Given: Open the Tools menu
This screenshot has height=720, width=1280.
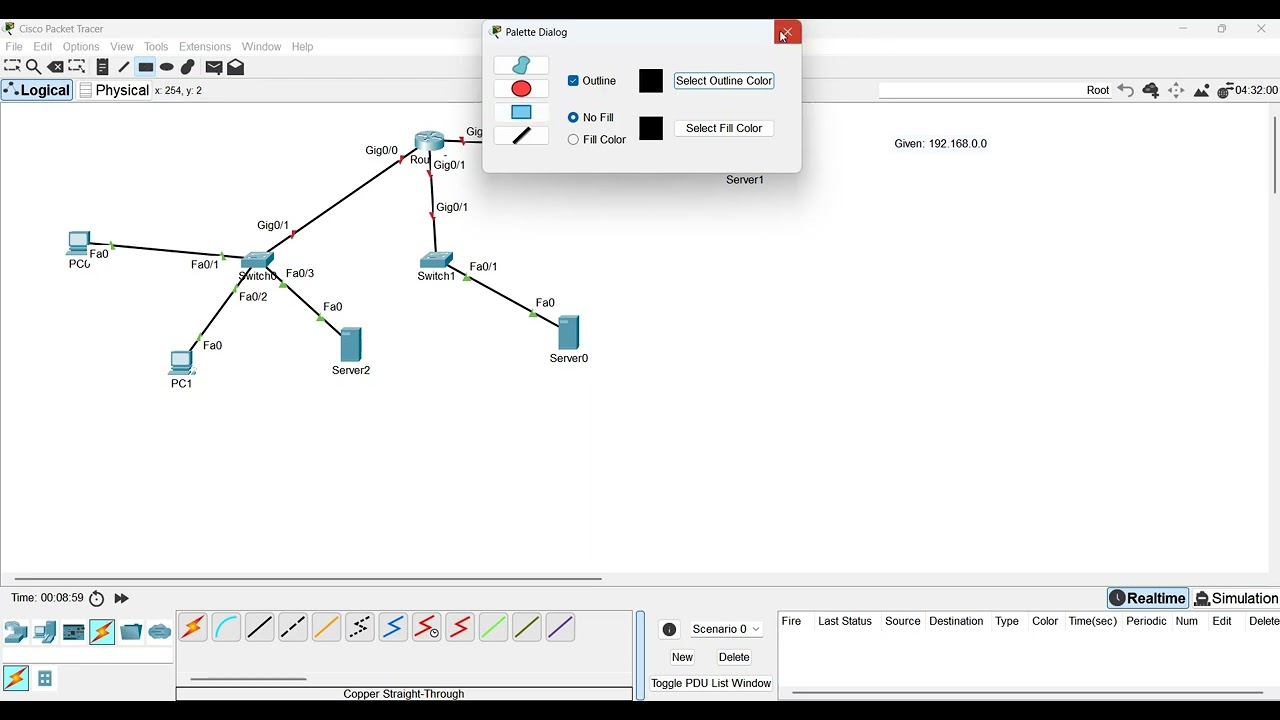Looking at the screenshot, I should (156, 47).
